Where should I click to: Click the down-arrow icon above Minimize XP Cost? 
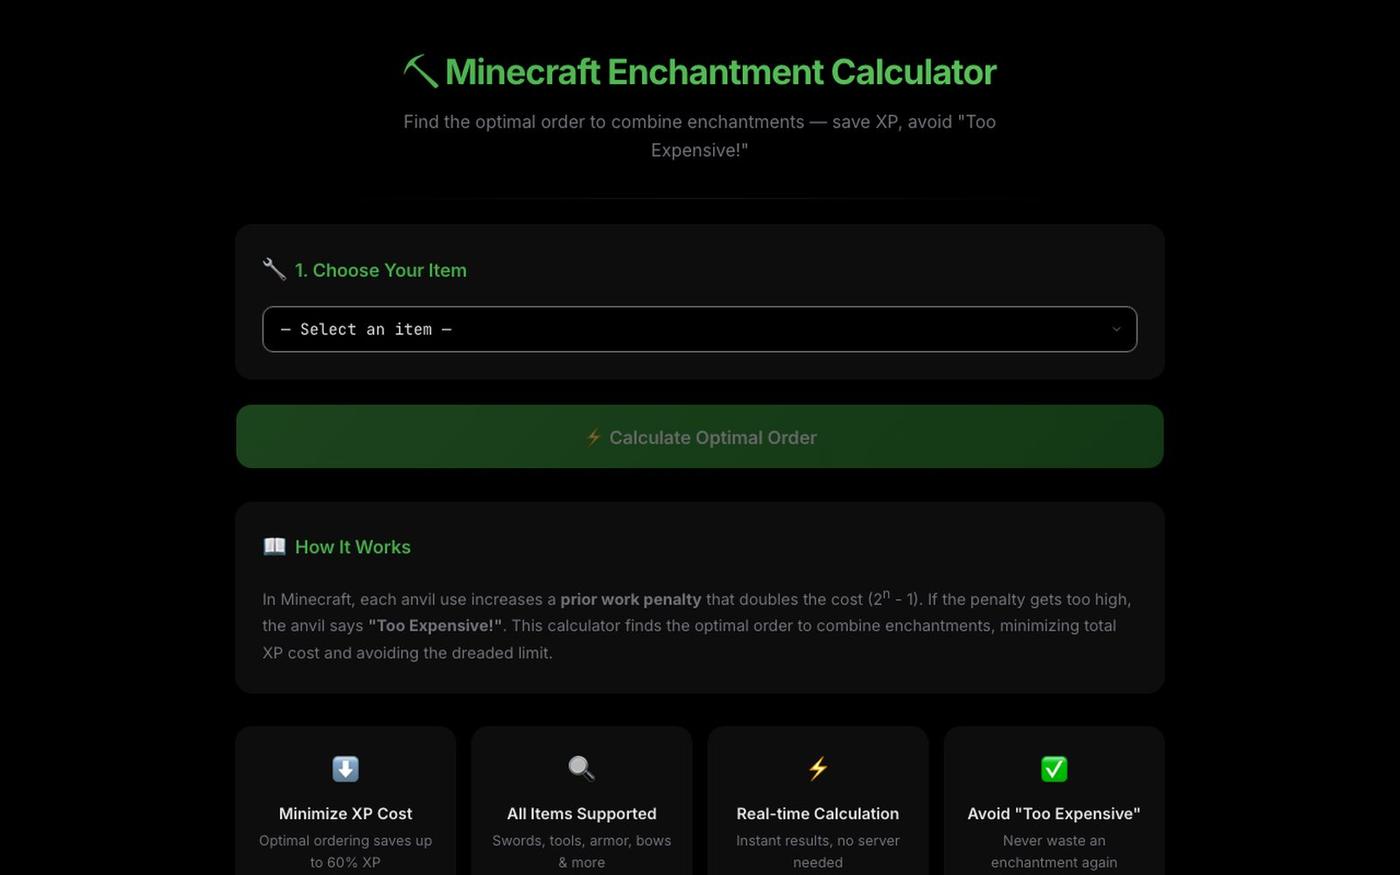pos(345,768)
